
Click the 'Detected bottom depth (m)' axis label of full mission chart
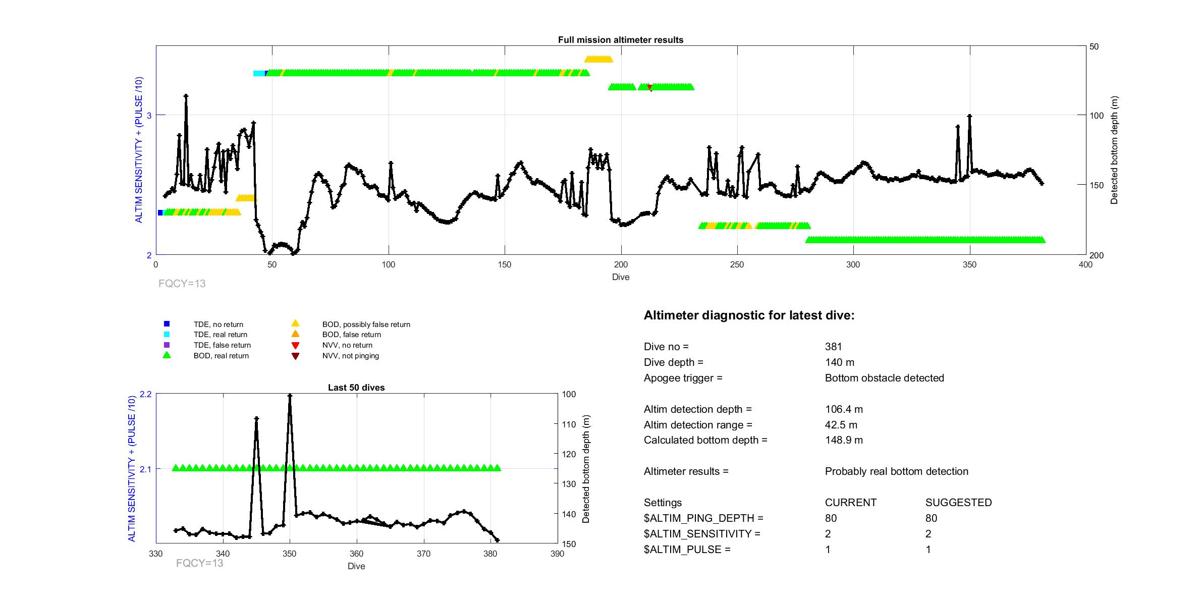tap(1114, 151)
